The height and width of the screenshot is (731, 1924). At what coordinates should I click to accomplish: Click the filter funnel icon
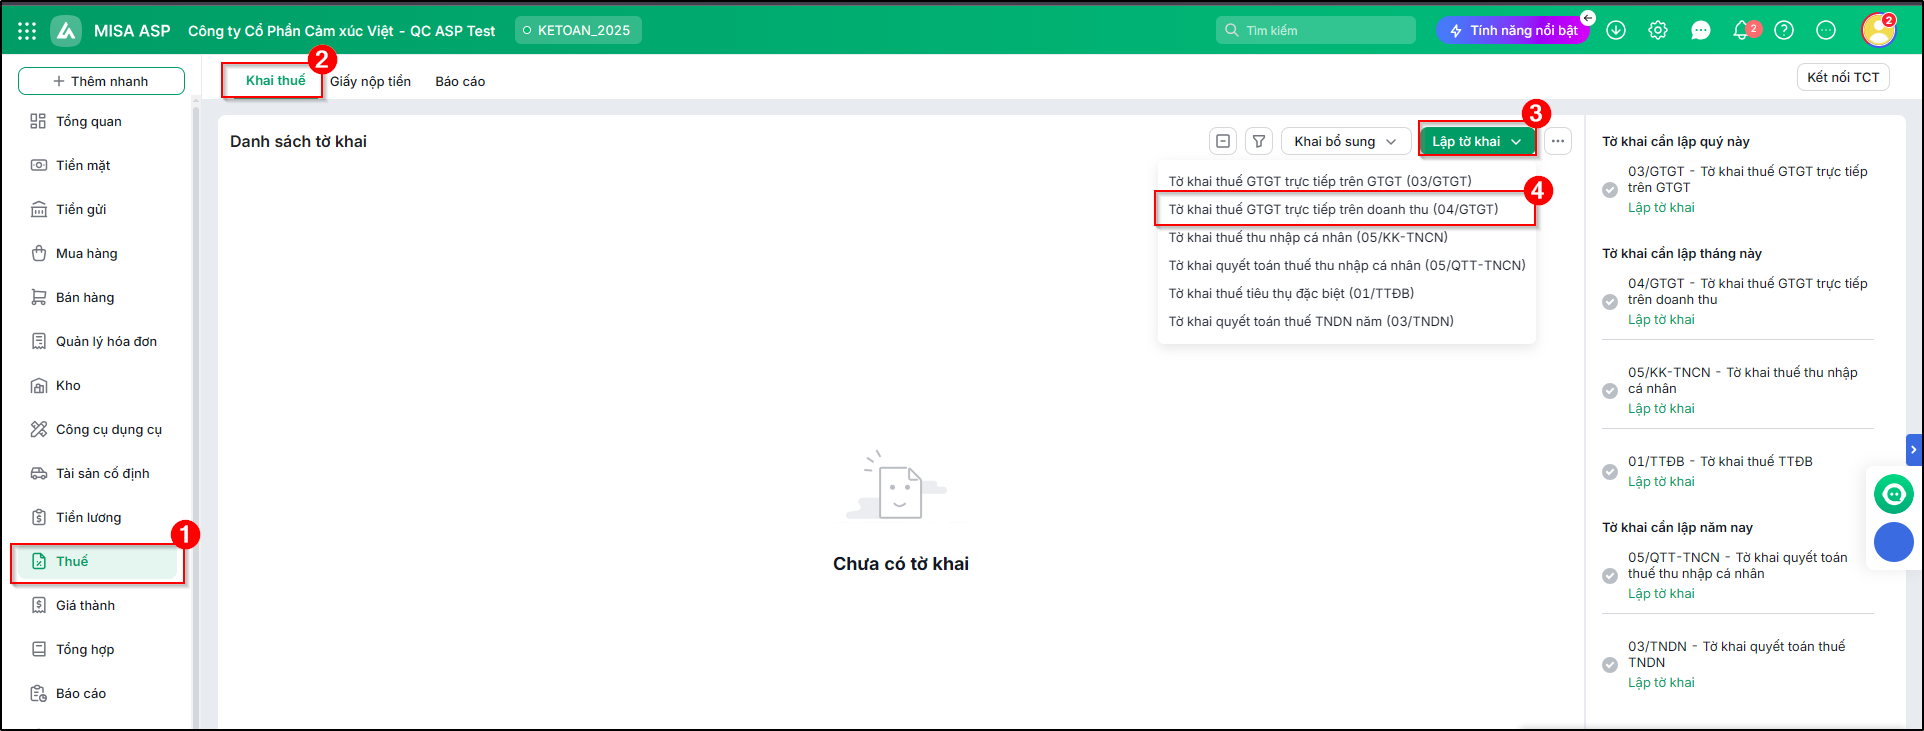coord(1260,142)
